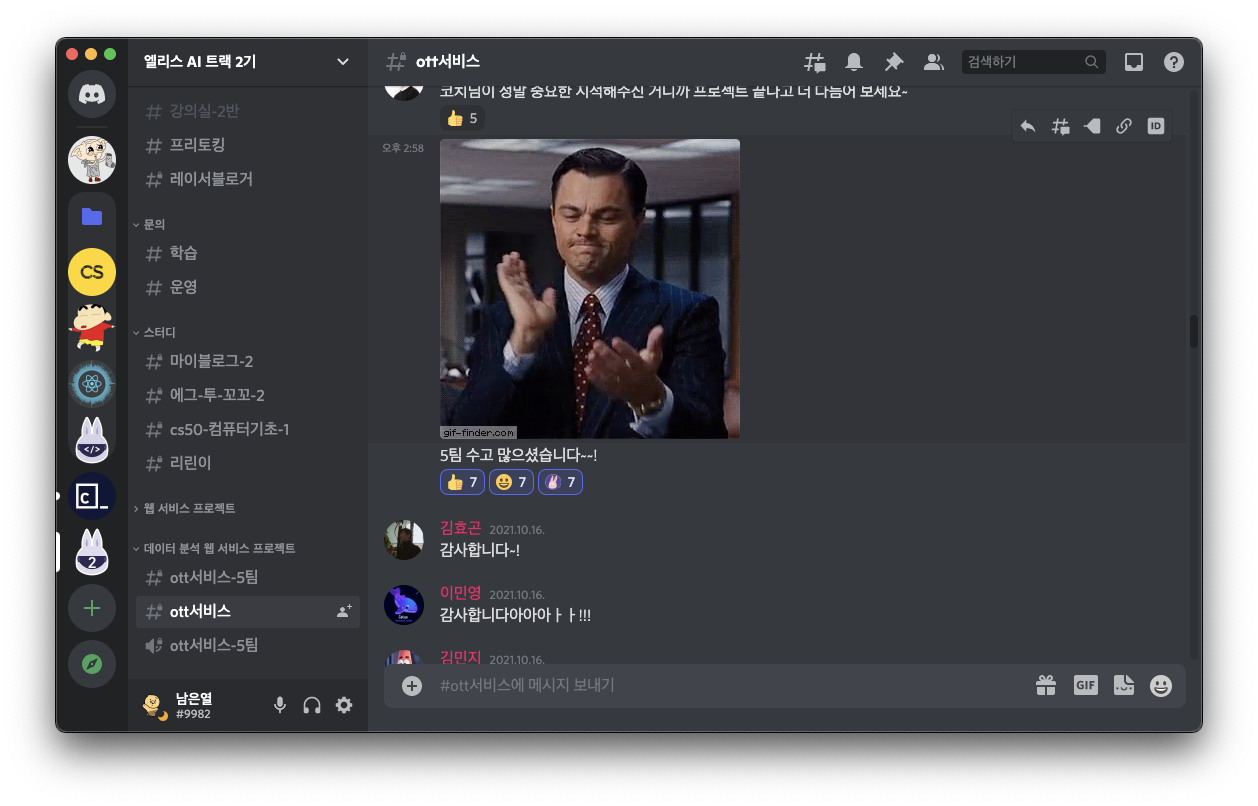Open the 에그-투-꼬꼬-2 channel
This screenshot has width=1258, height=806.
click(x=247, y=395)
